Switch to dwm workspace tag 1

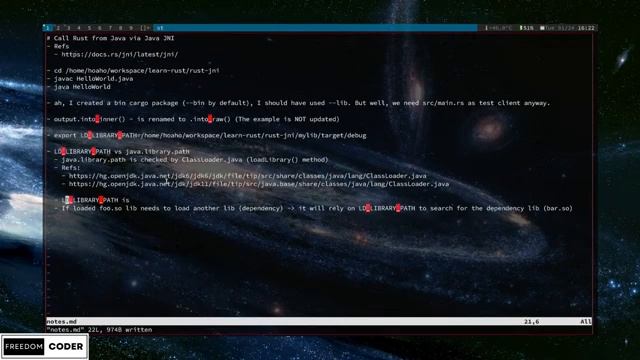48,28
